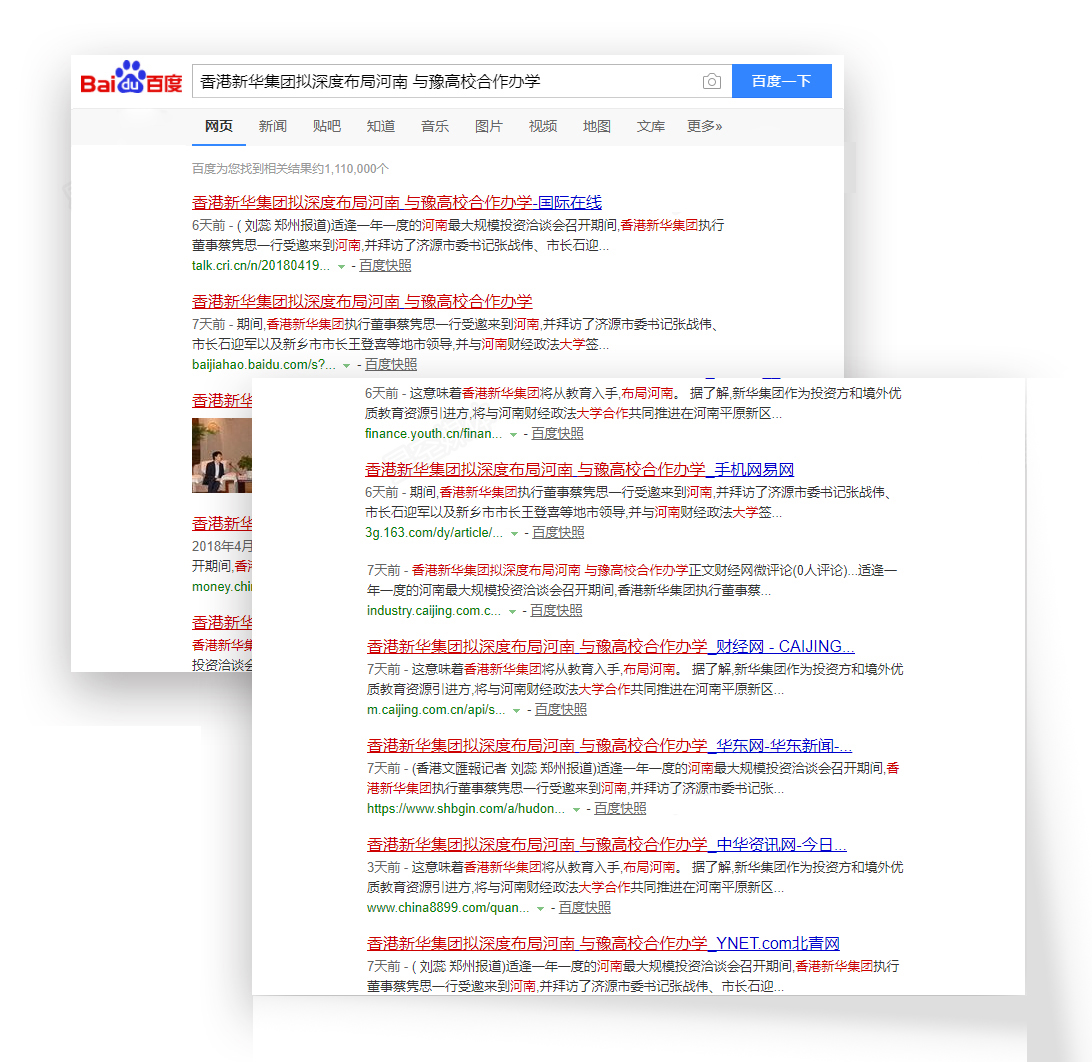Open the 中华资讯网-今日 result title
The width and height of the screenshot is (1092, 1062).
pos(607,845)
